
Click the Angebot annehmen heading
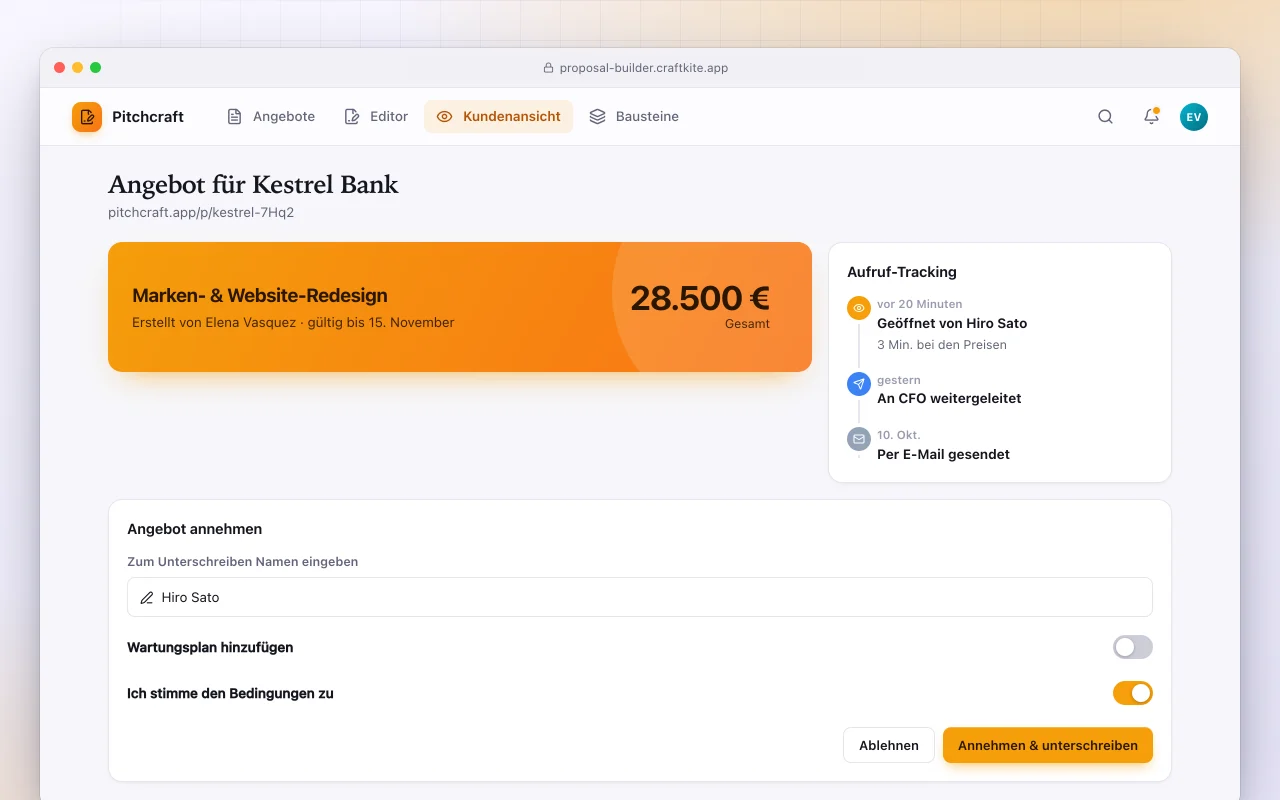coord(195,529)
